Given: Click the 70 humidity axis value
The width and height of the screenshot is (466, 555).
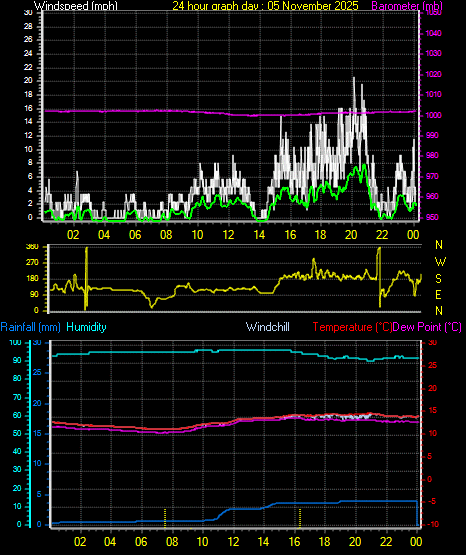Looking at the screenshot, I should [17, 397].
